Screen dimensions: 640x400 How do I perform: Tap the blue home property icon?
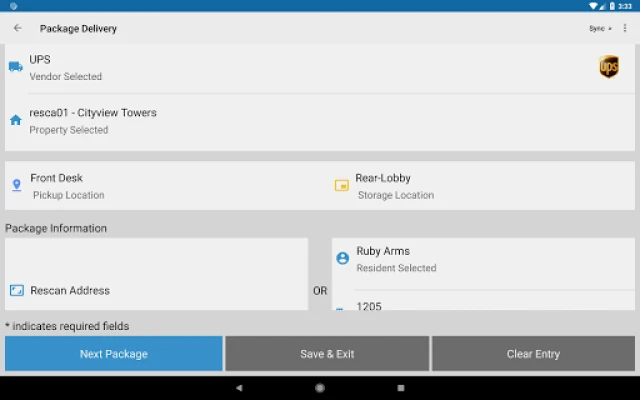(15, 120)
